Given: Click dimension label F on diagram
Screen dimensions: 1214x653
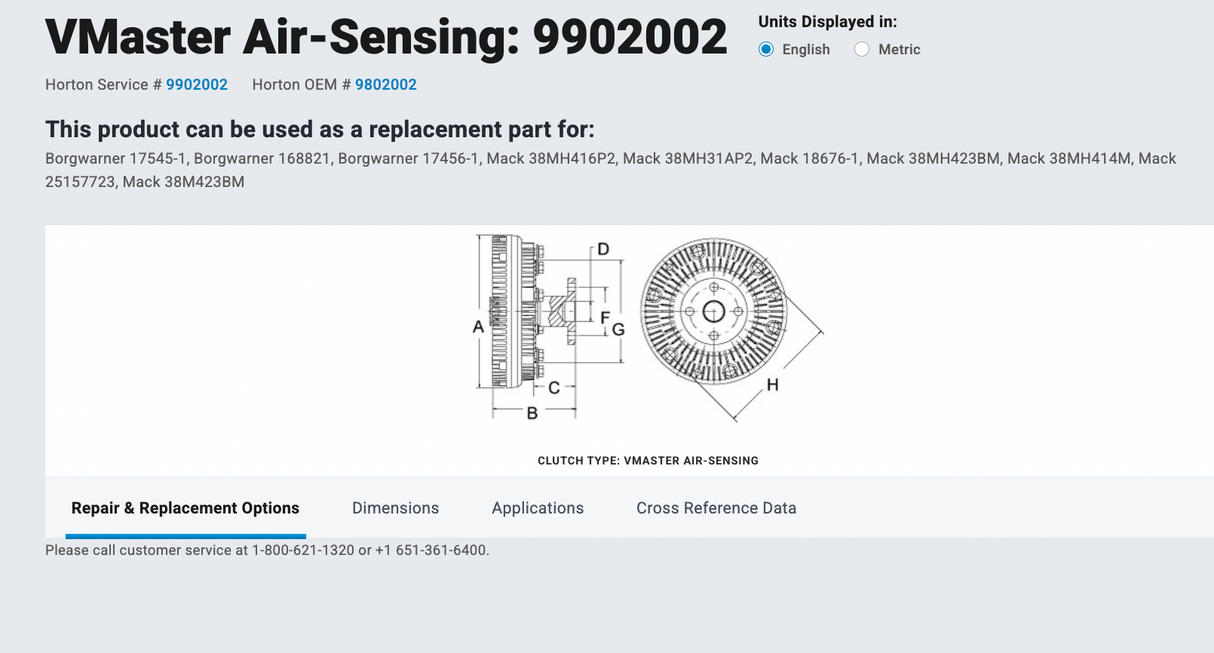Looking at the screenshot, I should (604, 317).
